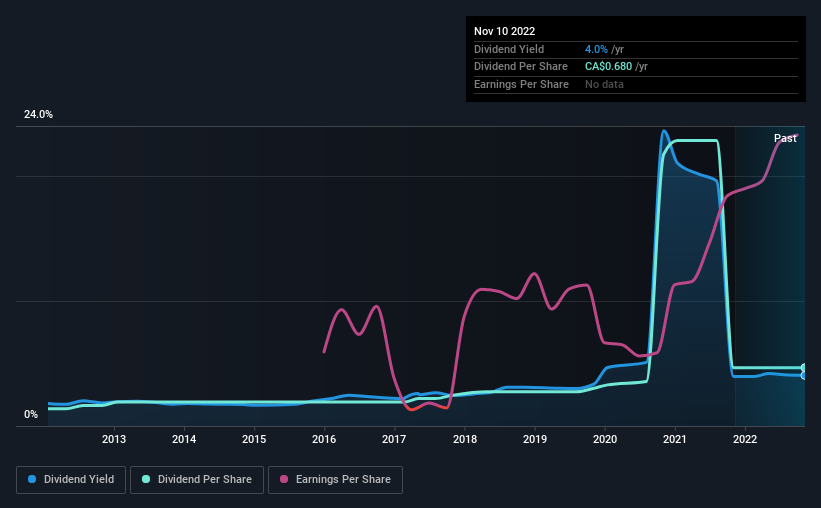Screen dimensions: 821x508
Task: Toggle the Dividend Per Share legend button
Action: [x=197, y=480]
